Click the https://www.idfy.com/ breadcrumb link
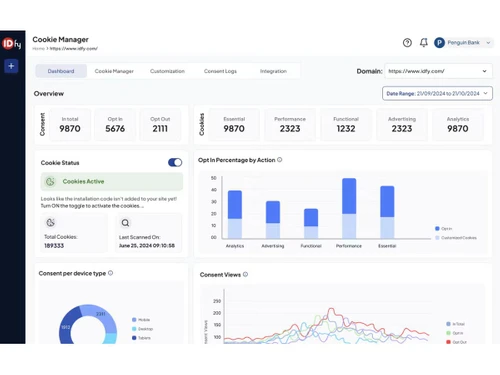Screen dimensions: 500x375 [x=74, y=49]
